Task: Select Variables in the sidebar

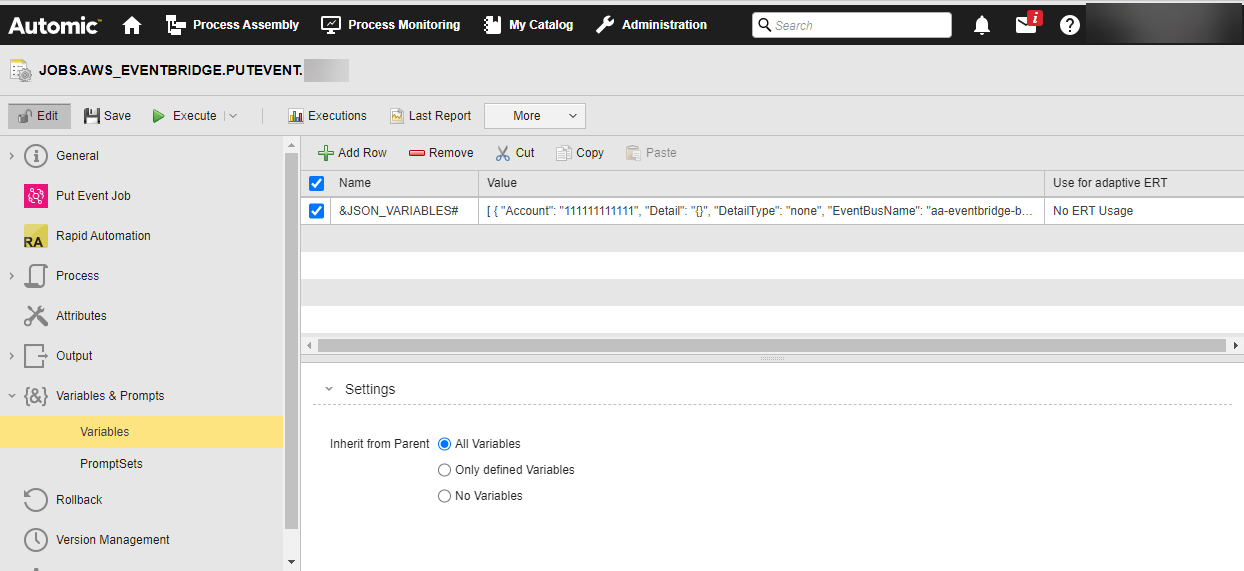Action: pos(142,432)
